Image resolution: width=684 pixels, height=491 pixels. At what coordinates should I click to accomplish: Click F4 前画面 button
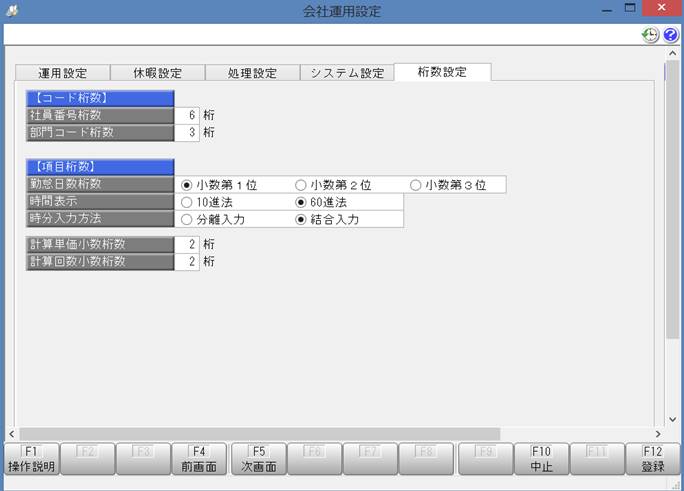coord(199,459)
